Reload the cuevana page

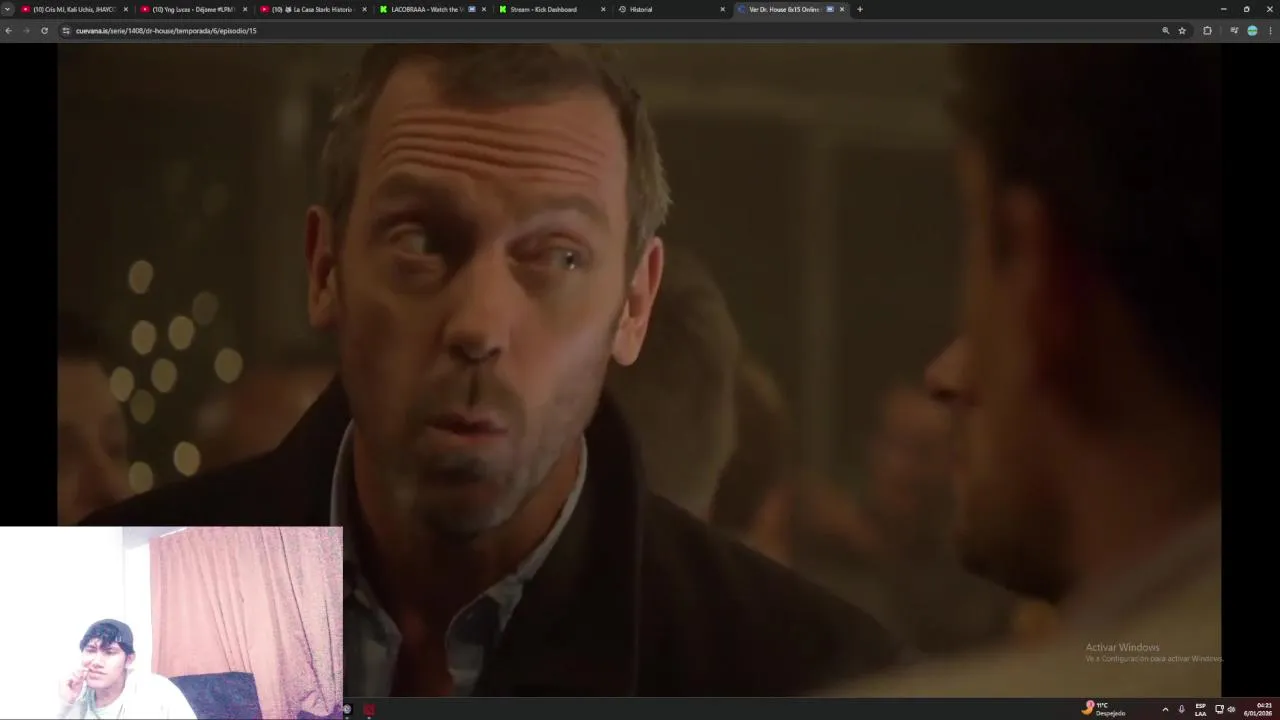(44, 31)
